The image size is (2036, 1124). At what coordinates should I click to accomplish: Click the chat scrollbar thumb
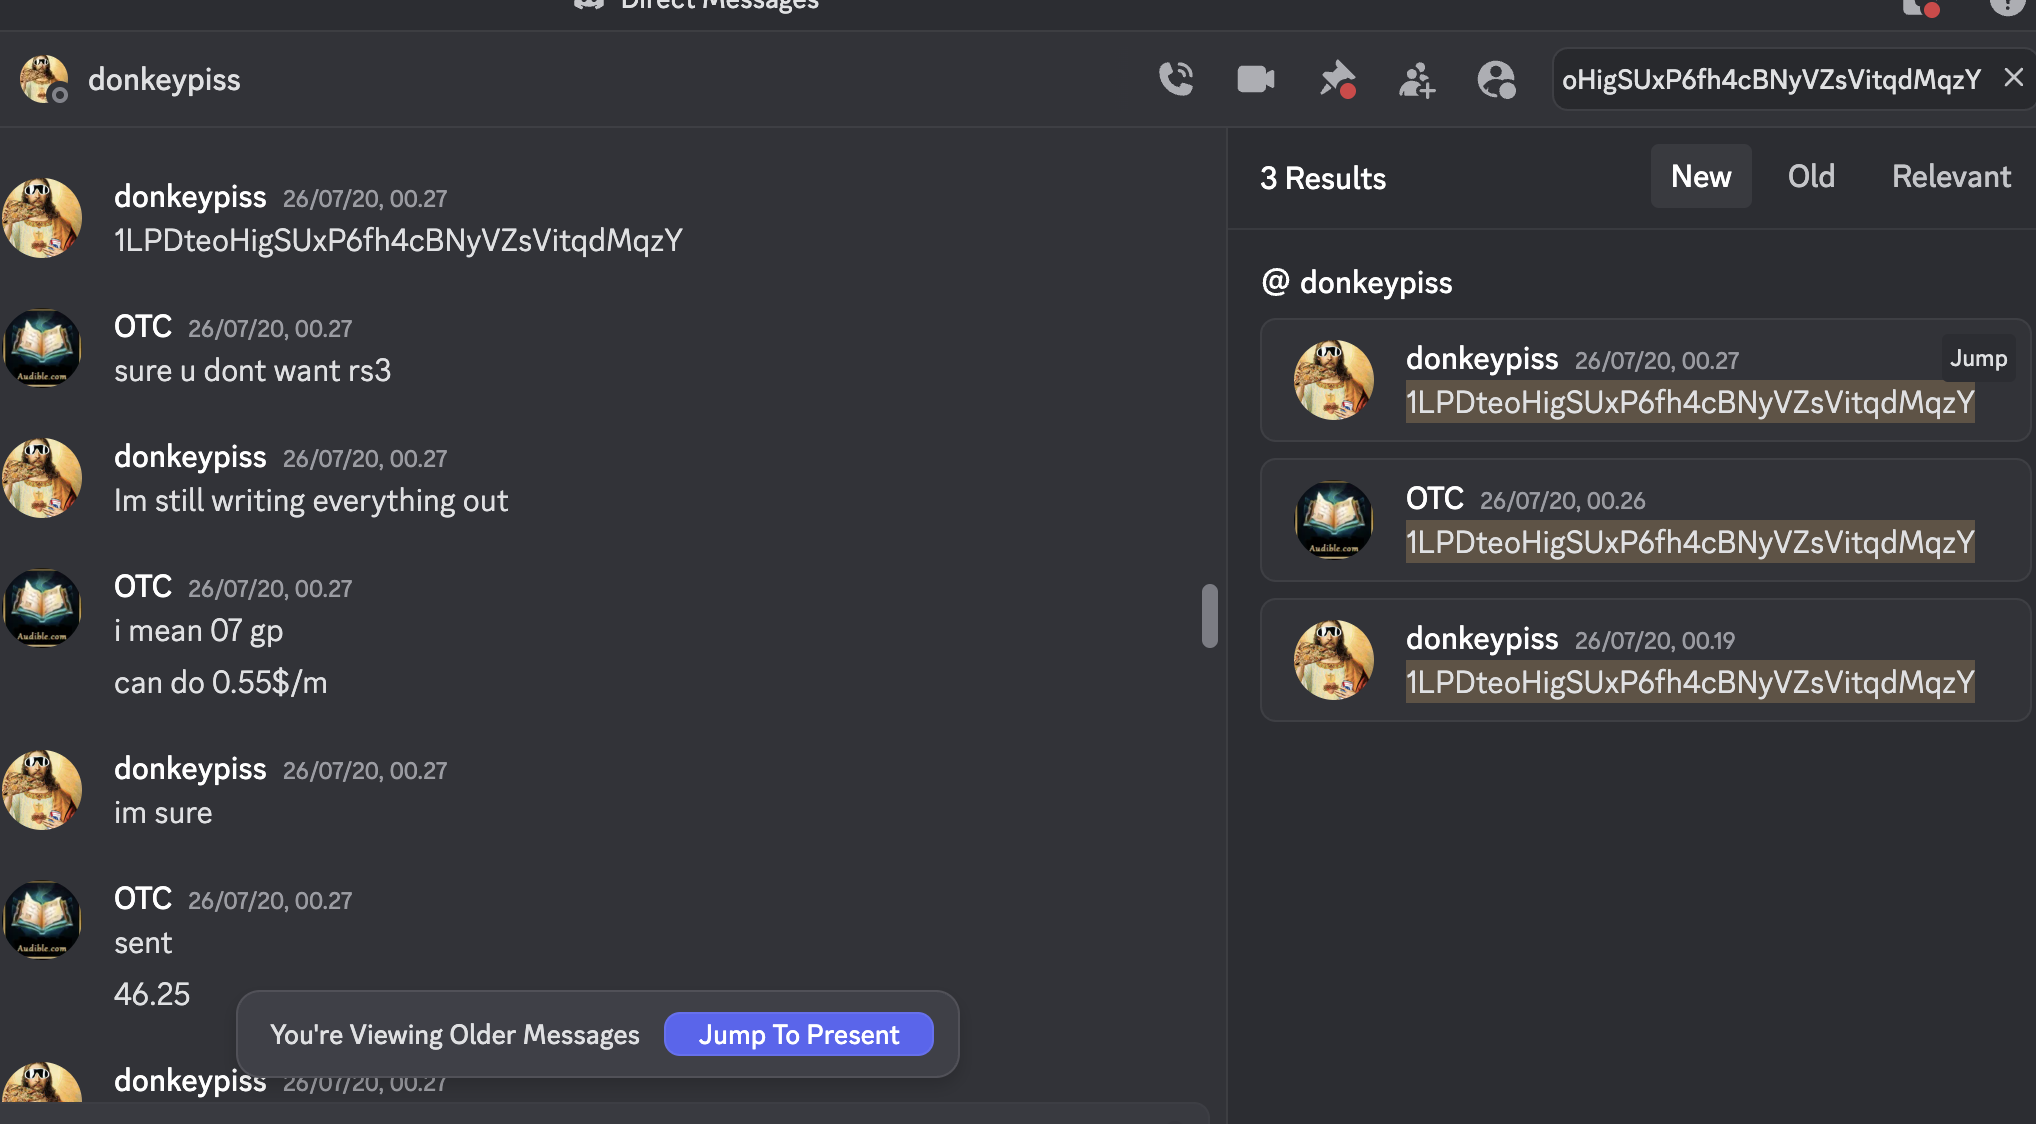[1209, 616]
